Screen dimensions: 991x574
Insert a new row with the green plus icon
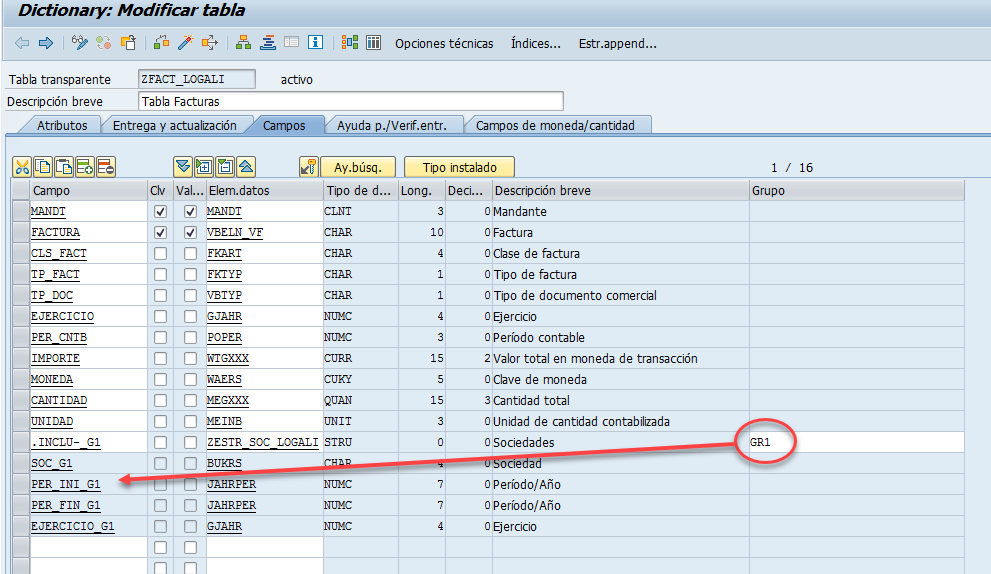(85, 167)
